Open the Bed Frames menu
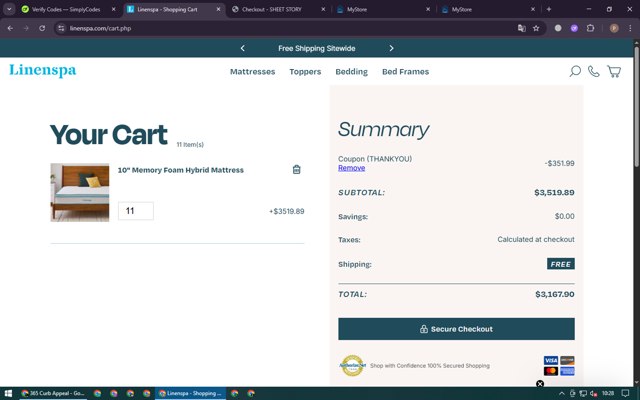Screen dimensions: 640x400 (x=405, y=71)
